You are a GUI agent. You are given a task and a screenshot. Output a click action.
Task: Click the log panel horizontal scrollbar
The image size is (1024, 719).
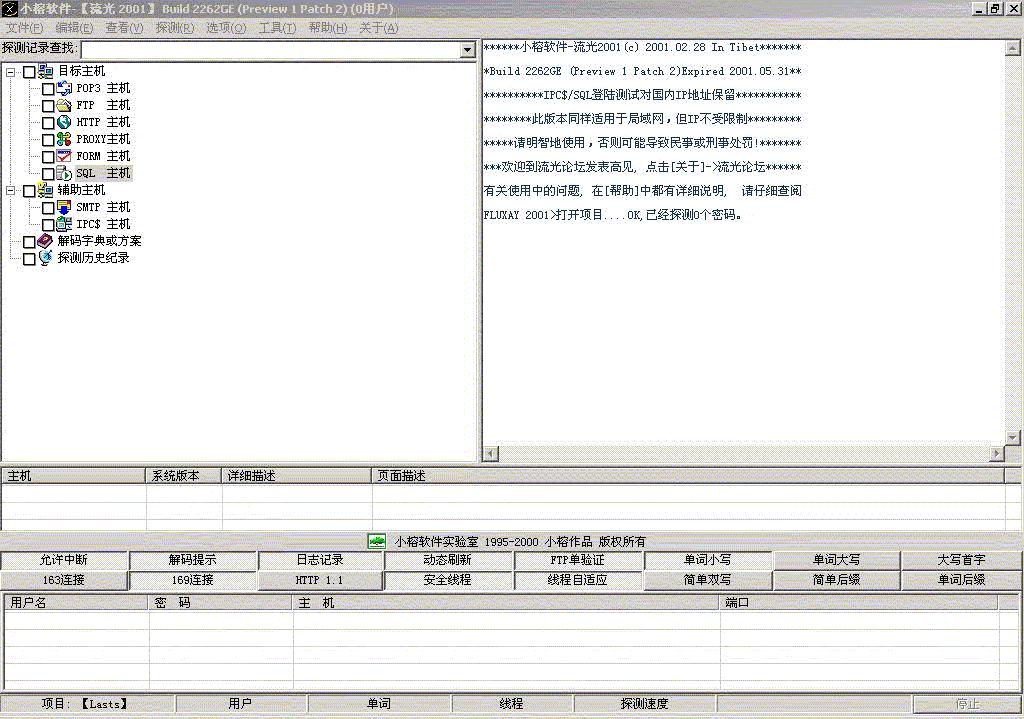tap(743, 454)
